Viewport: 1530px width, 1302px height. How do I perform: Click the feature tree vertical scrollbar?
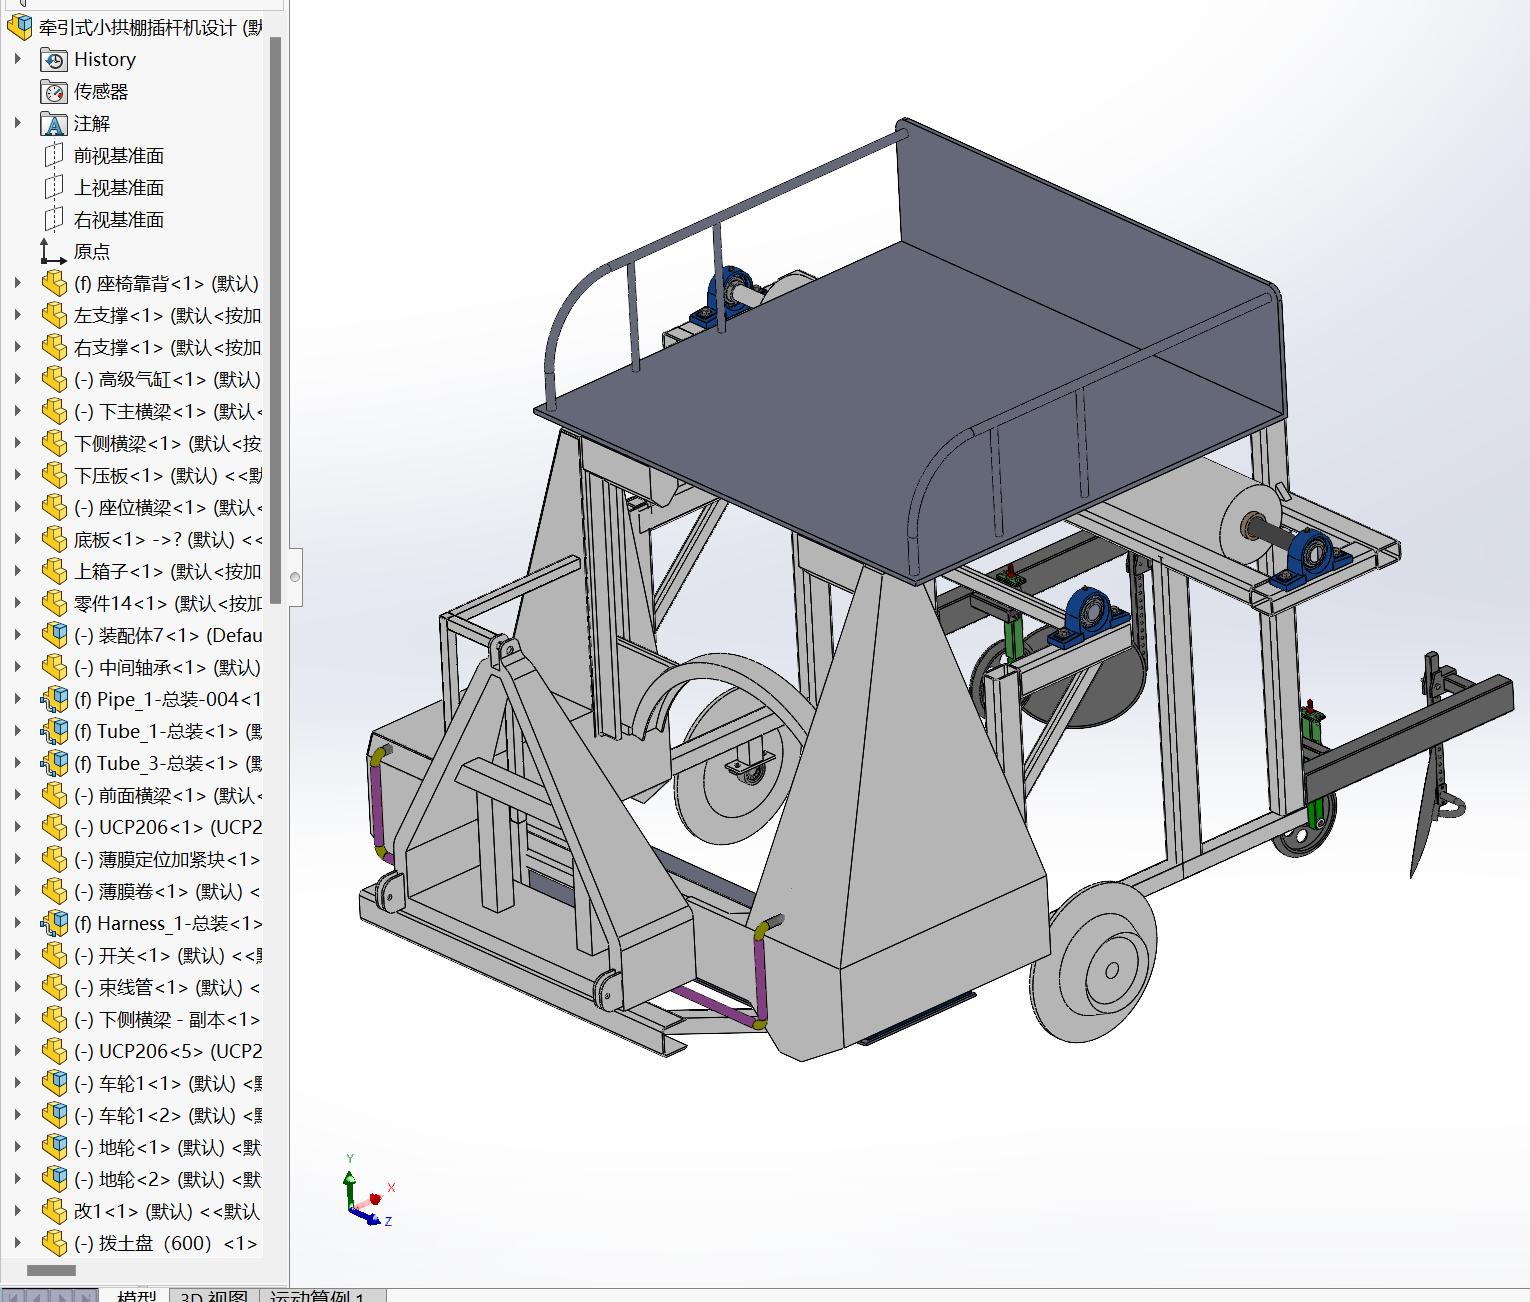click(x=275, y=320)
